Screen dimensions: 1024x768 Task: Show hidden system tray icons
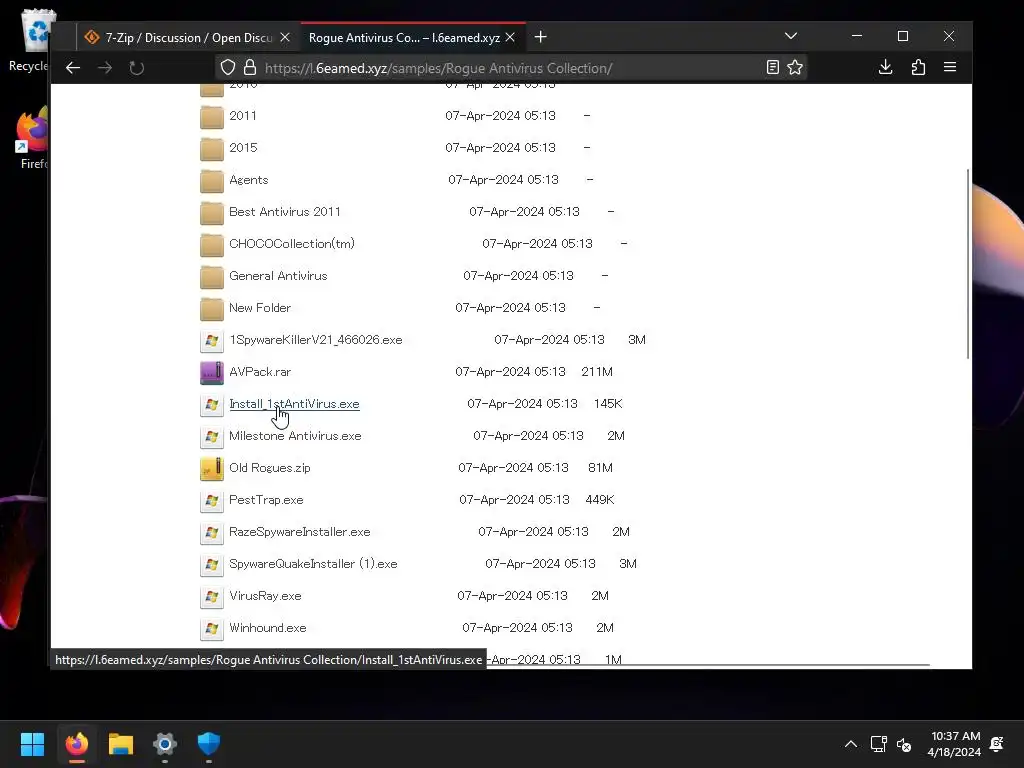850,744
